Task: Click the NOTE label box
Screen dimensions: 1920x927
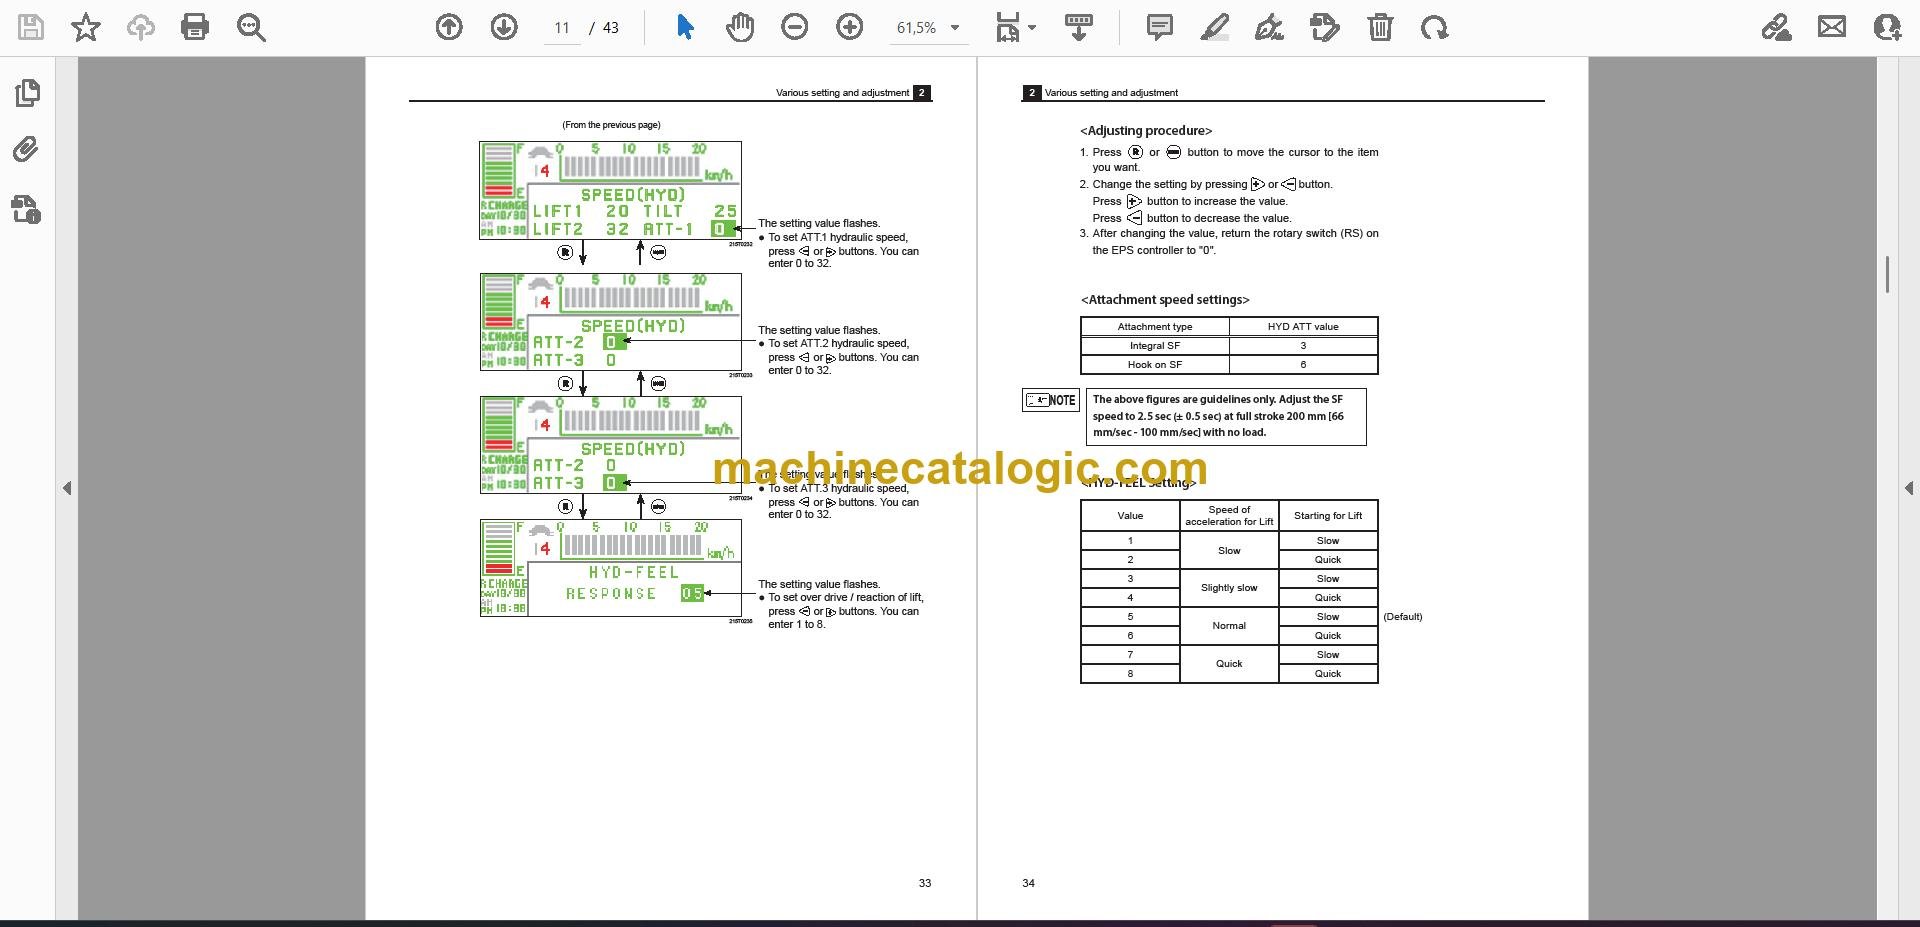Action: pyautogui.click(x=1051, y=400)
